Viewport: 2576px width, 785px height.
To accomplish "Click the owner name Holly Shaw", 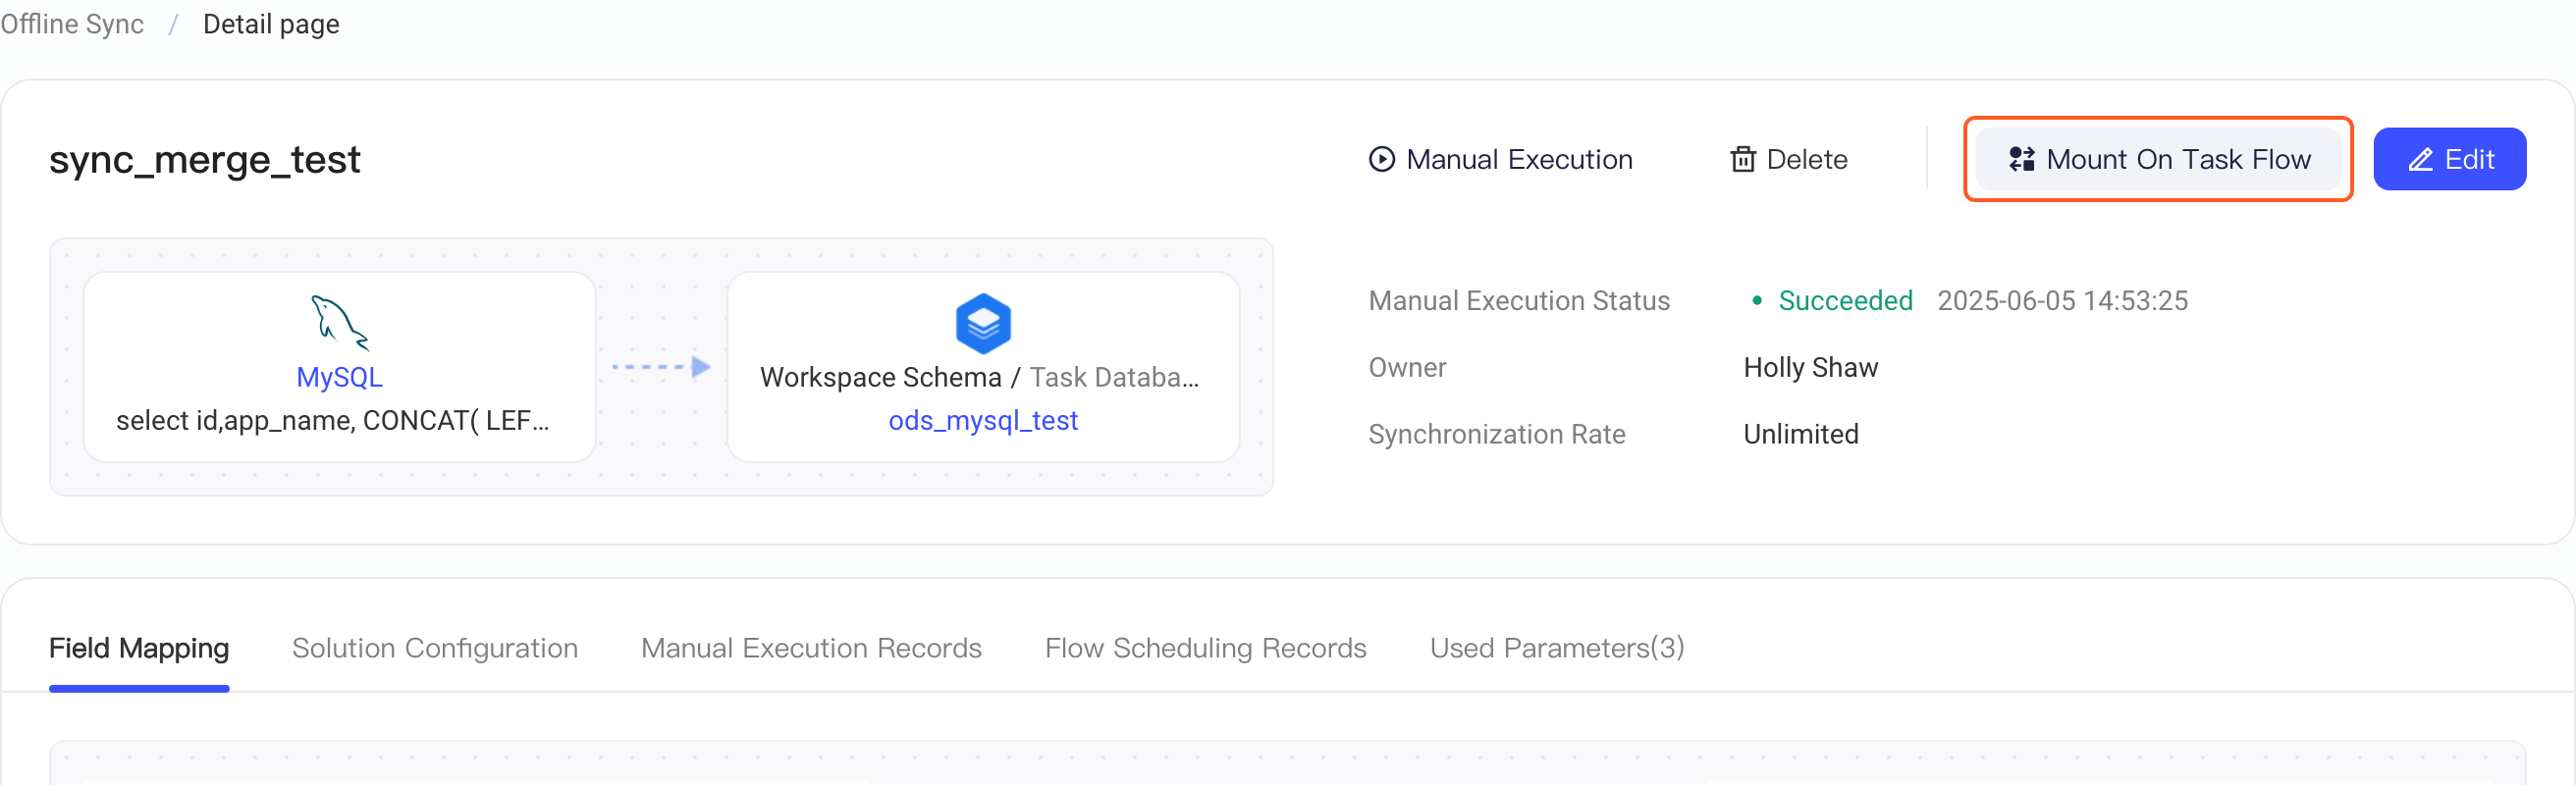I will [x=1810, y=367].
